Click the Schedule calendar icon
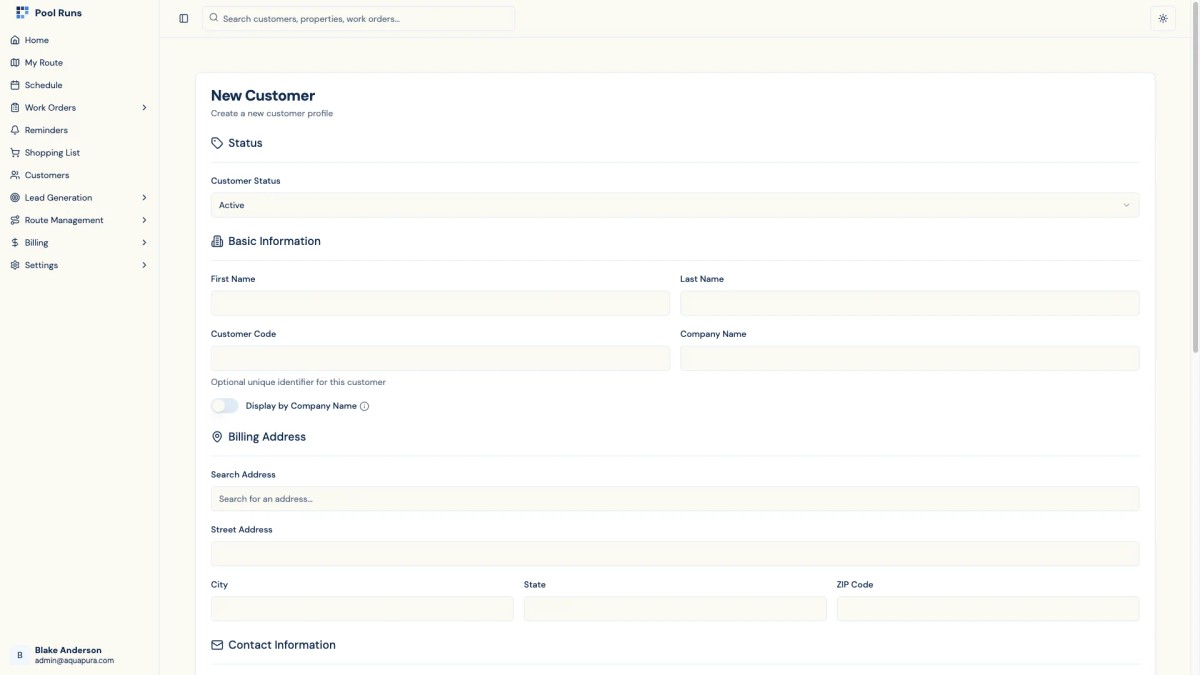Screen dimensions: 1200x675 [x=15, y=85]
